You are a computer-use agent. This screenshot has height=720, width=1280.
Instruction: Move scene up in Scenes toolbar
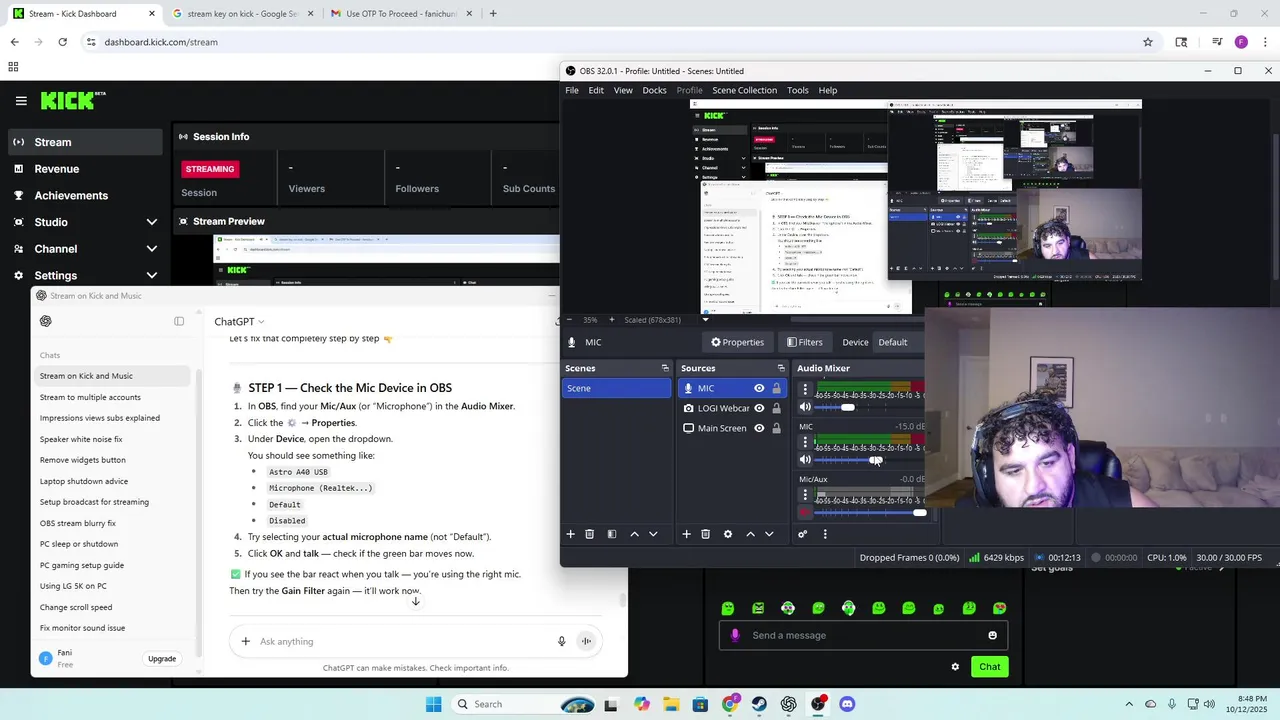[x=634, y=534]
